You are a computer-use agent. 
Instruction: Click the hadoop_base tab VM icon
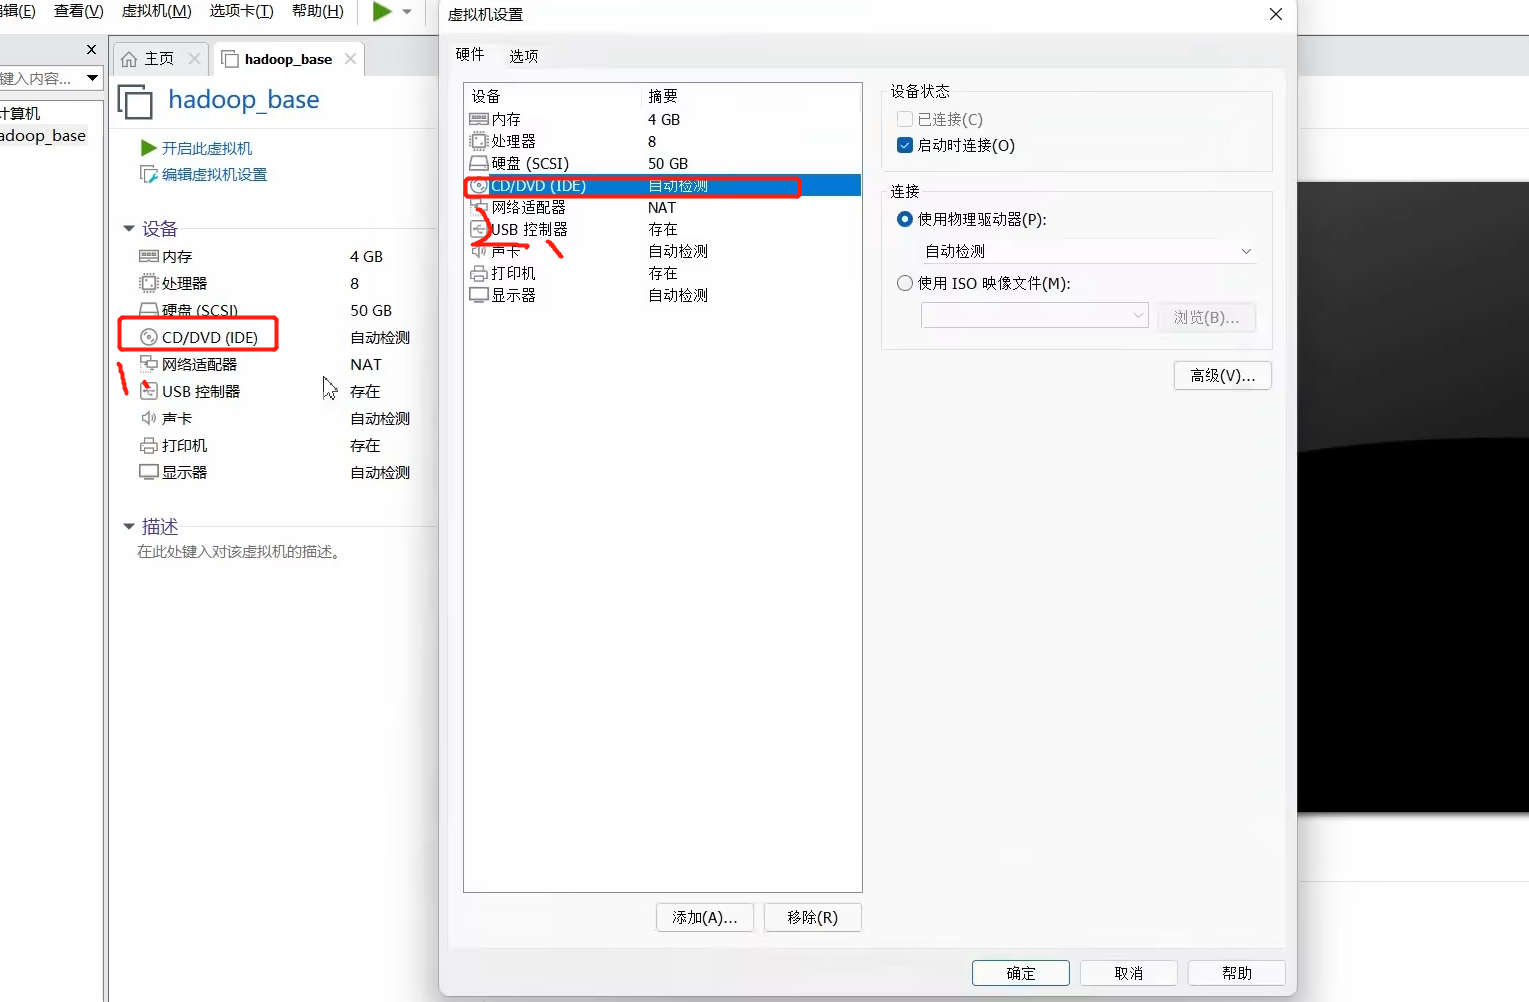pyautogui.click(x=230, y=59)
